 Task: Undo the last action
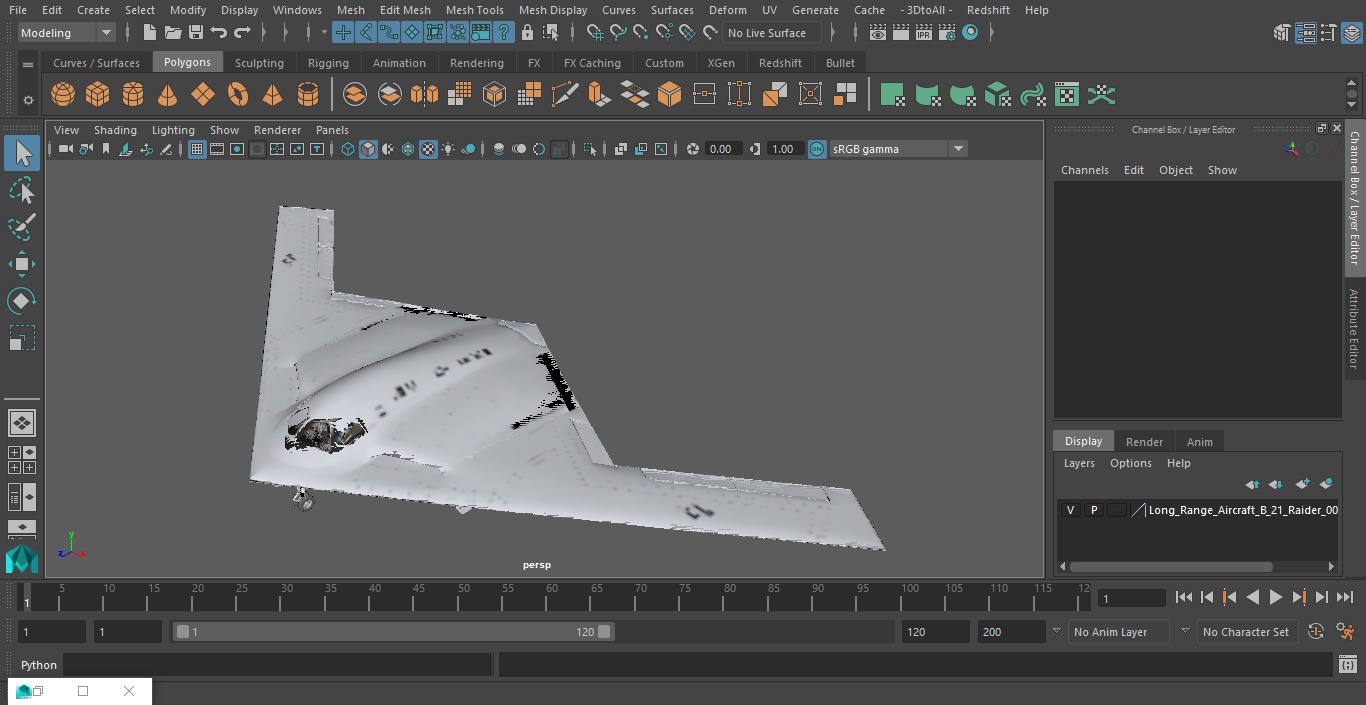coord(219,33)
